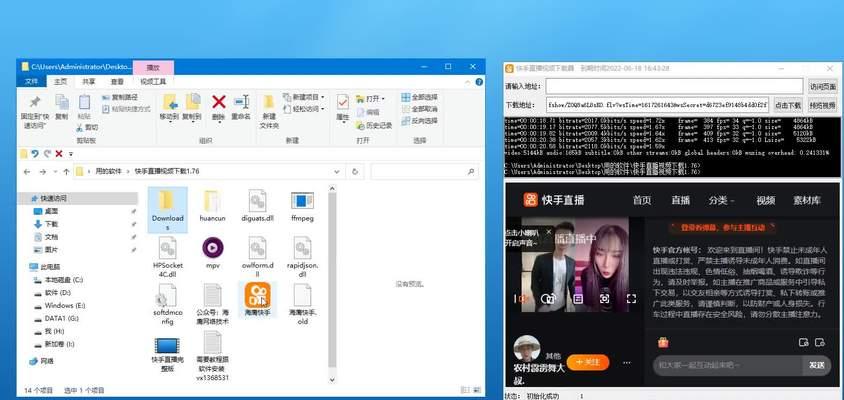The image size is (844, 400).
Task: Expand the address bar history dropdown
Action: click(337, 172)
